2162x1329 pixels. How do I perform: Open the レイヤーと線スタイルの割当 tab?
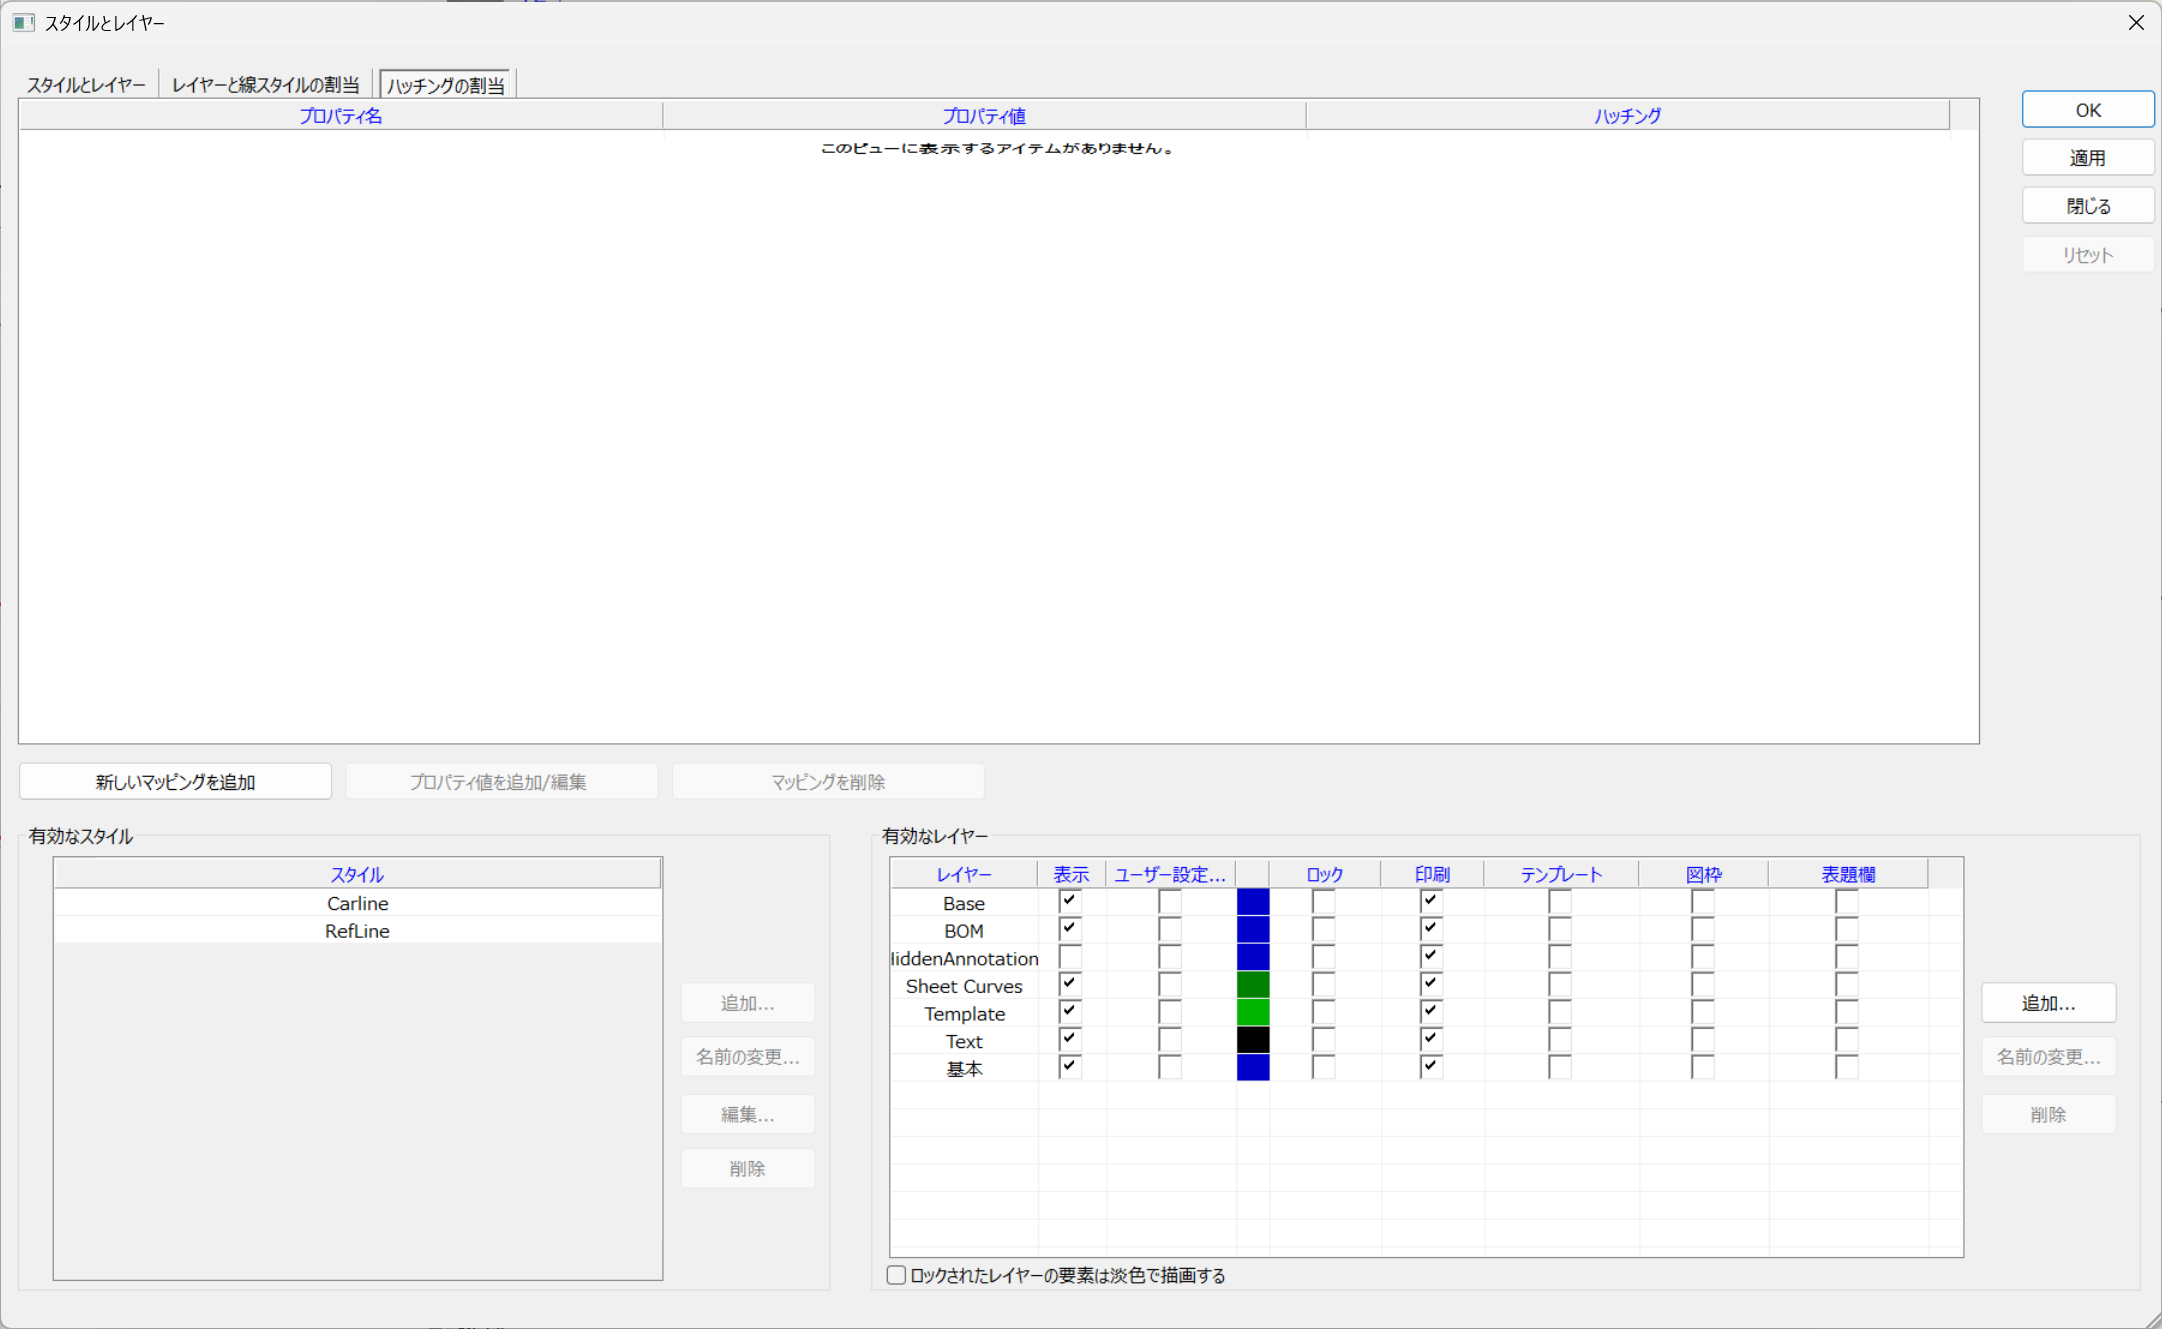click(265, 85)
